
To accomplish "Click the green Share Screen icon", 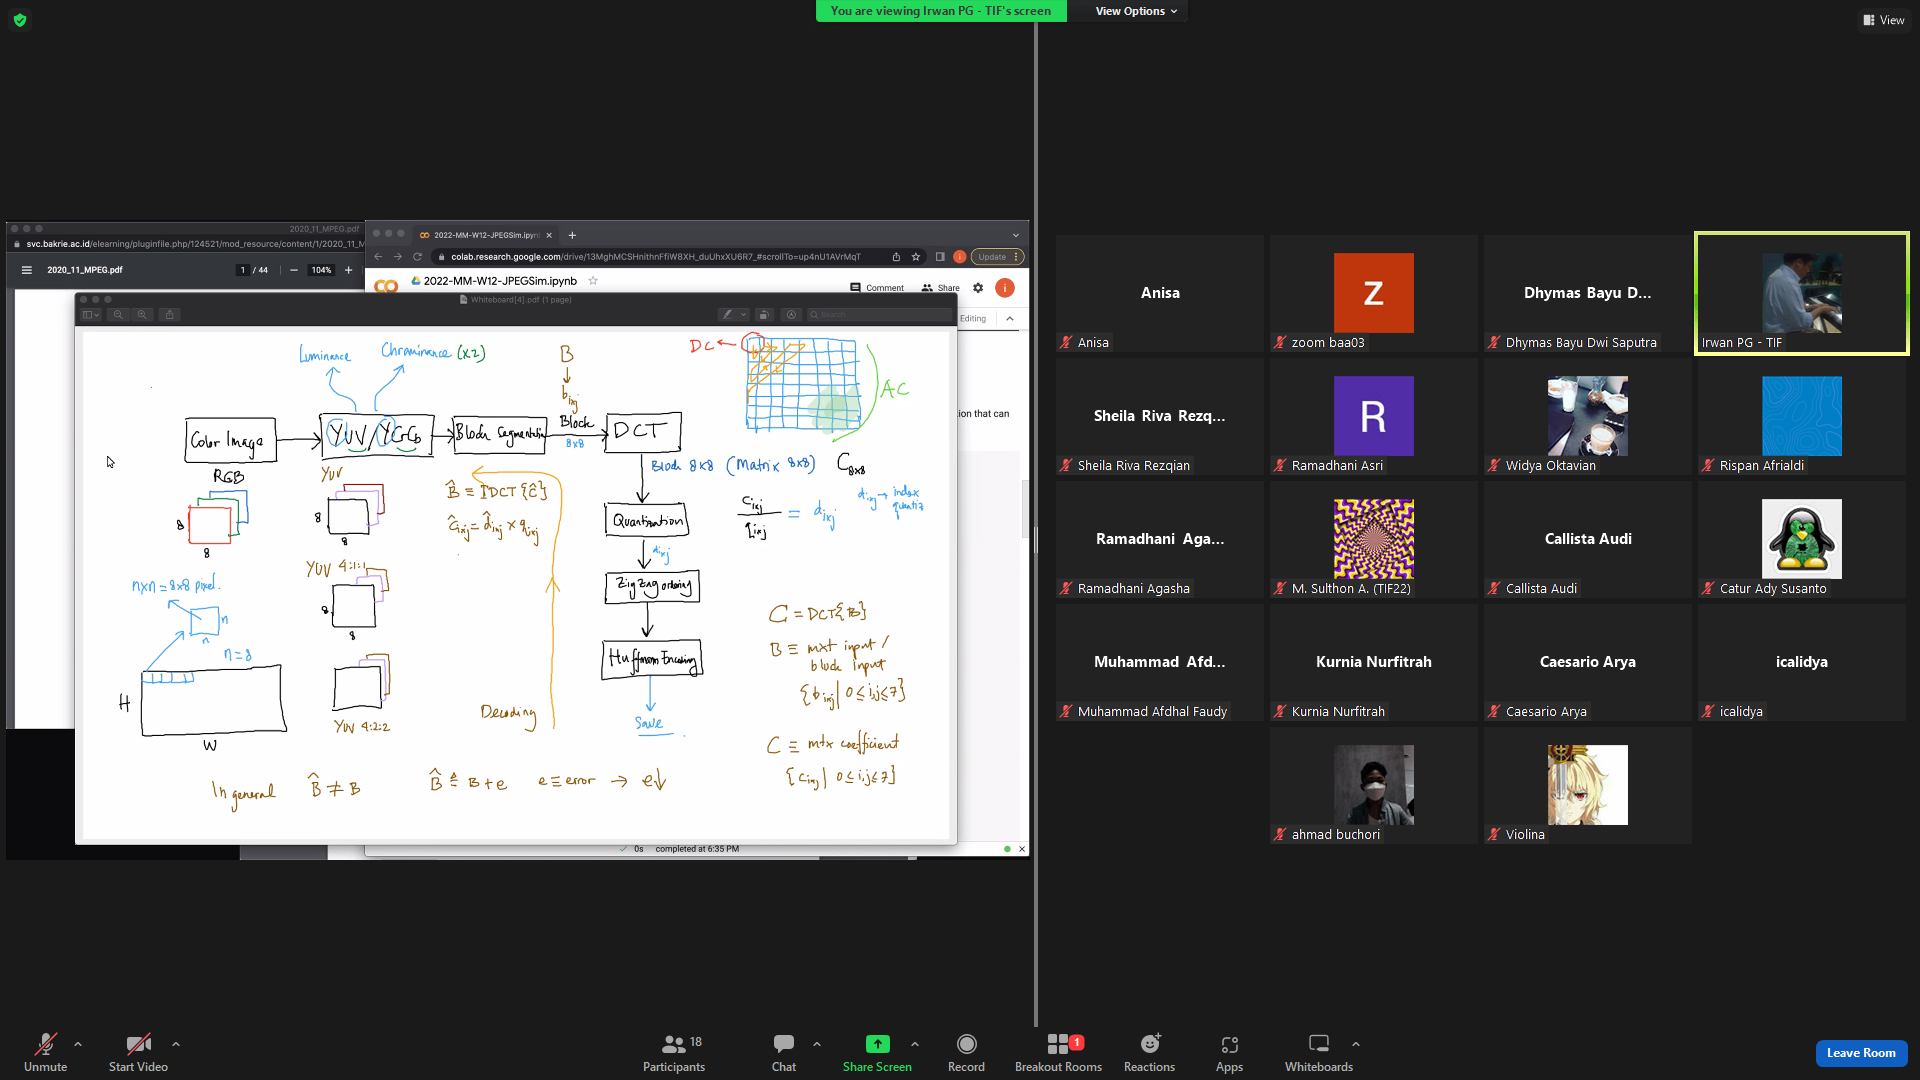I will point(877,1044).
